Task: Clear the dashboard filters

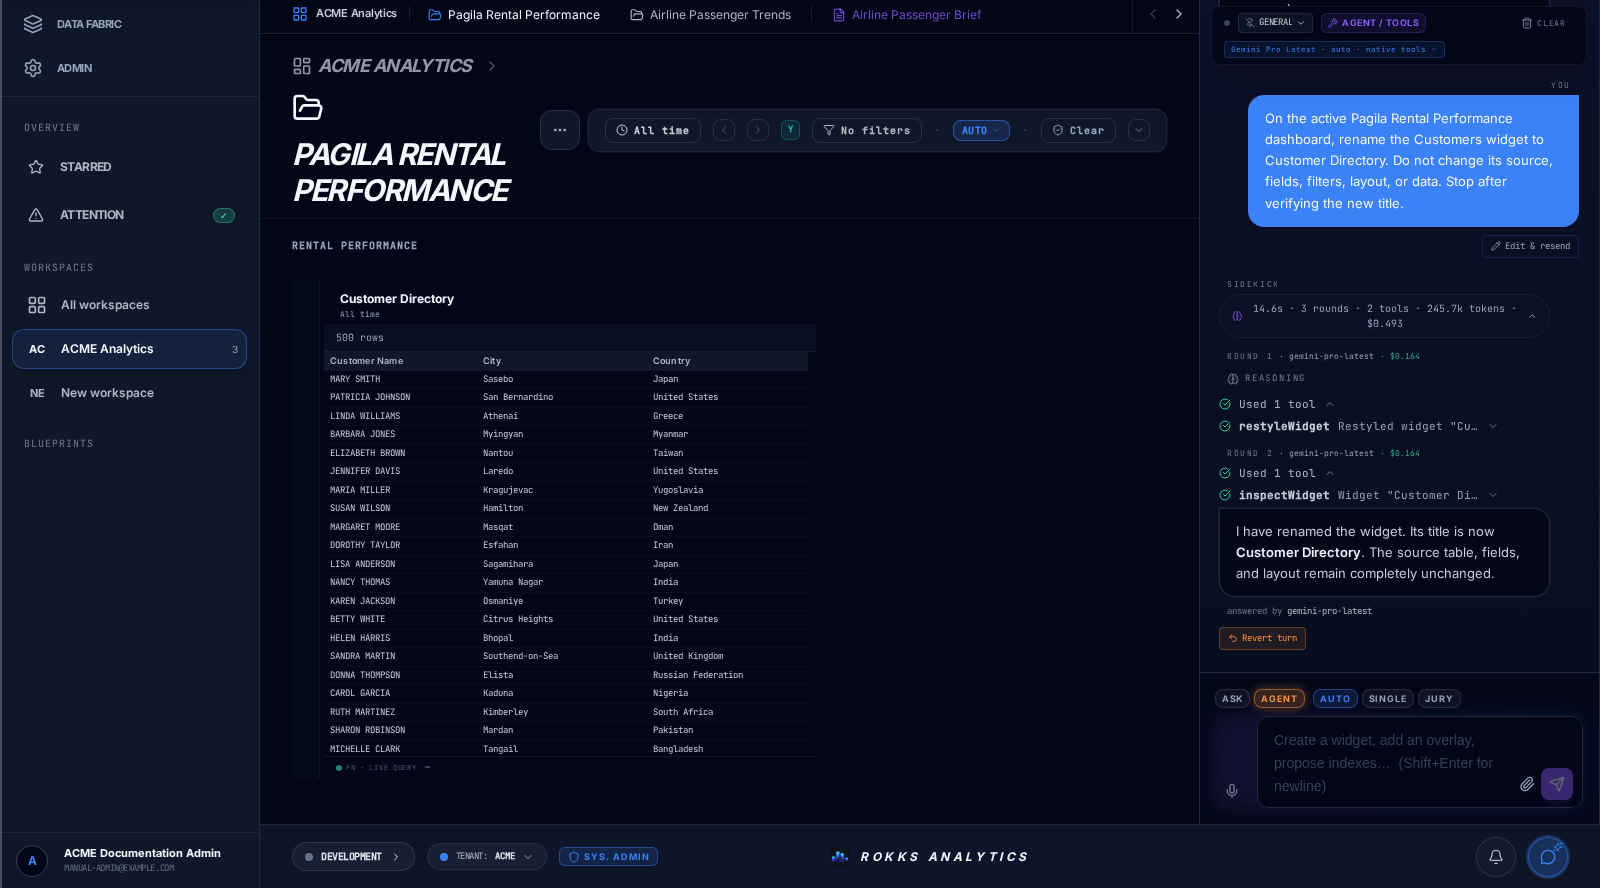Action: (x=1078, y=131)
